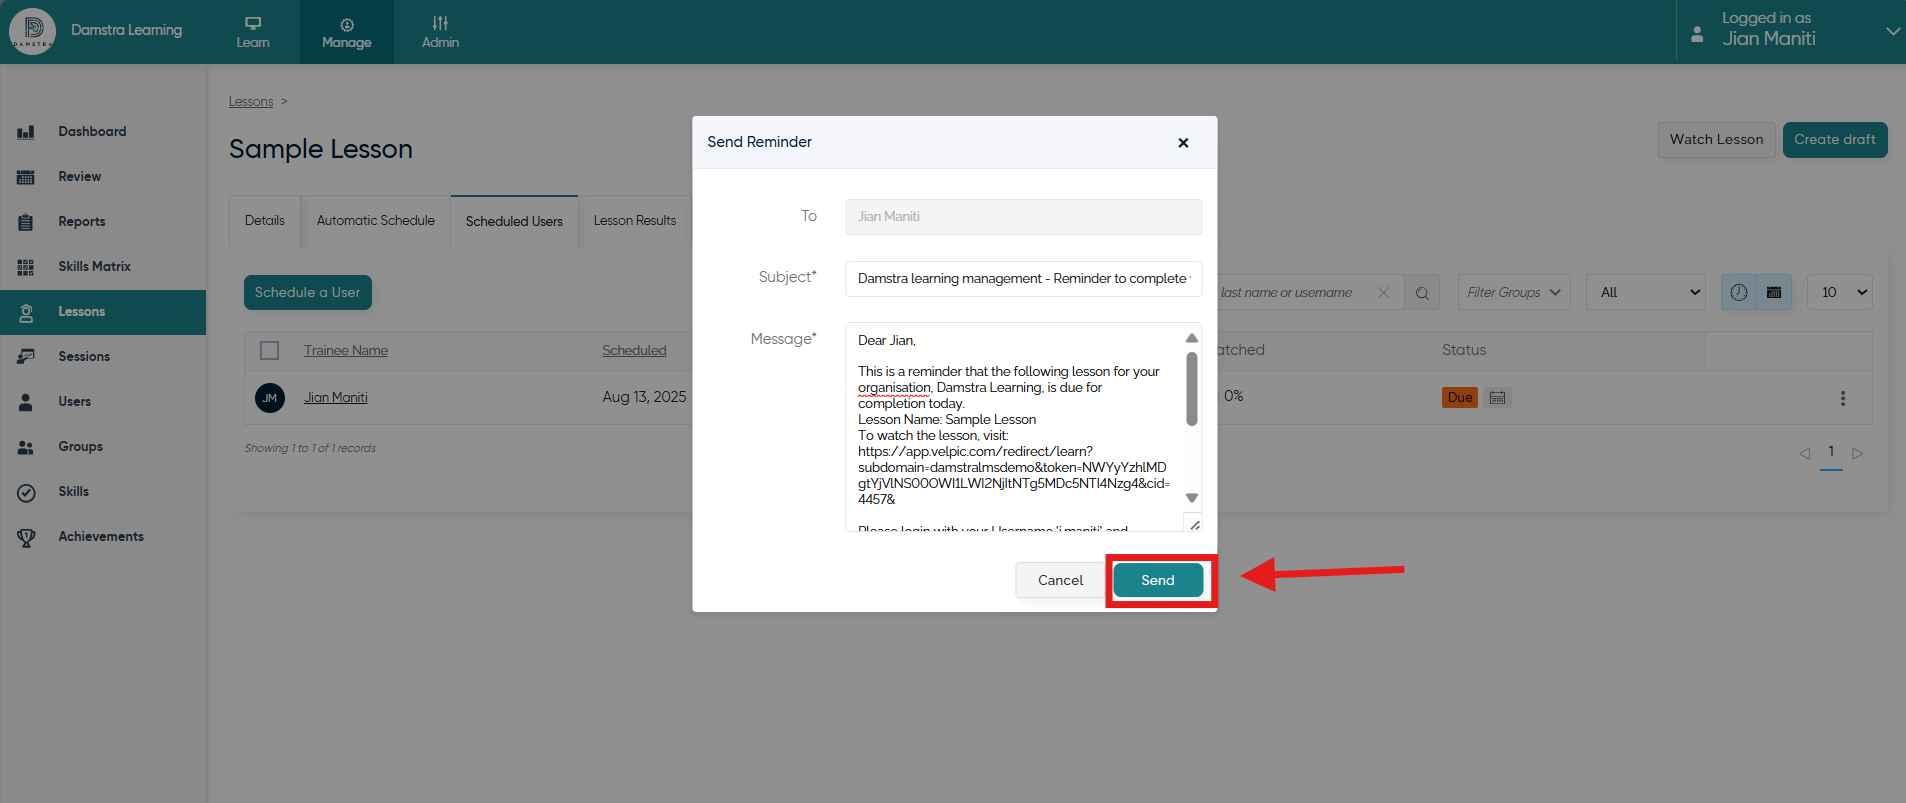Open the three-dot row actions menu

1843,398
